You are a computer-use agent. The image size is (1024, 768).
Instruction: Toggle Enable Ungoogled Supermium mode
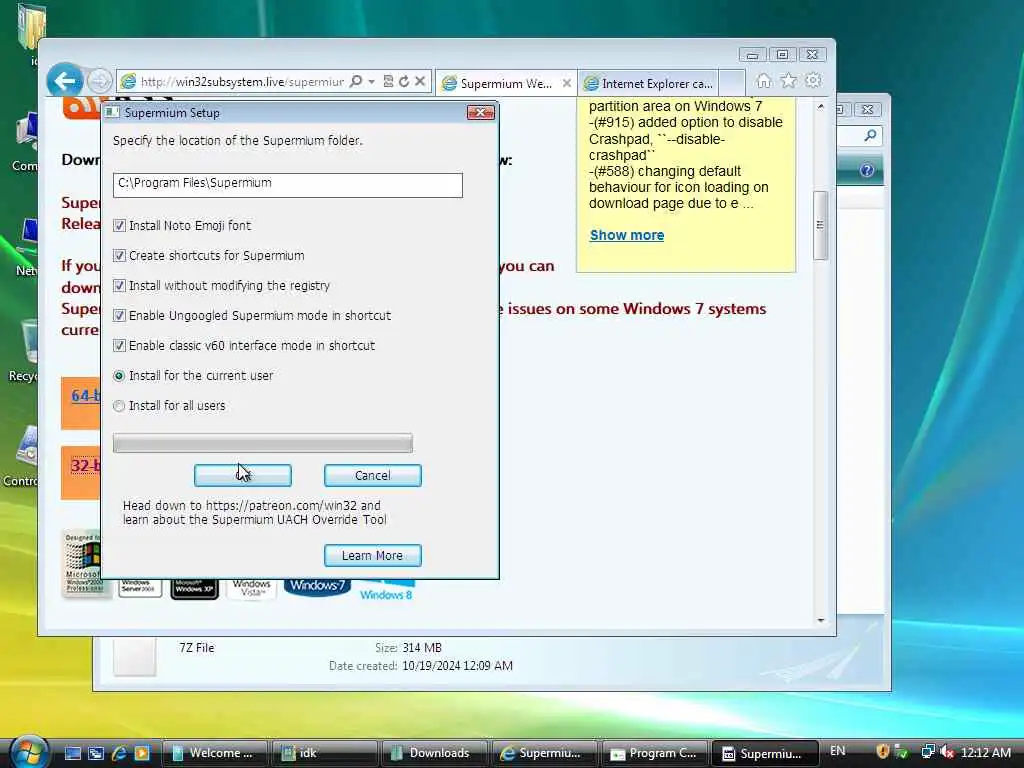tap(120, 316)
